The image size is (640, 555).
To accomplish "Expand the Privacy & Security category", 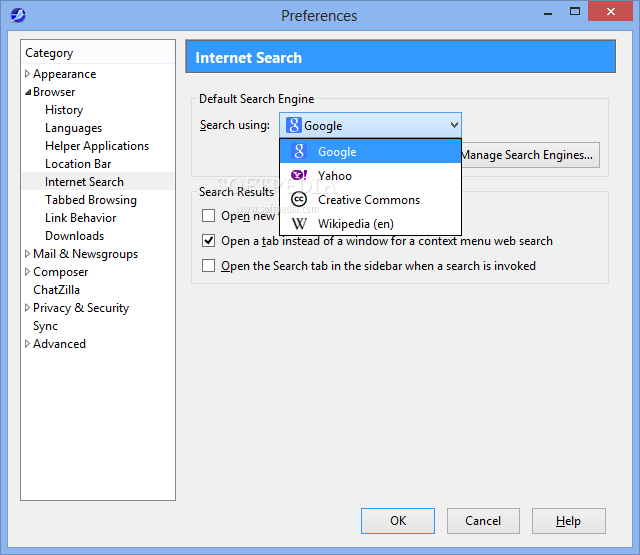I will coord(27,308).
